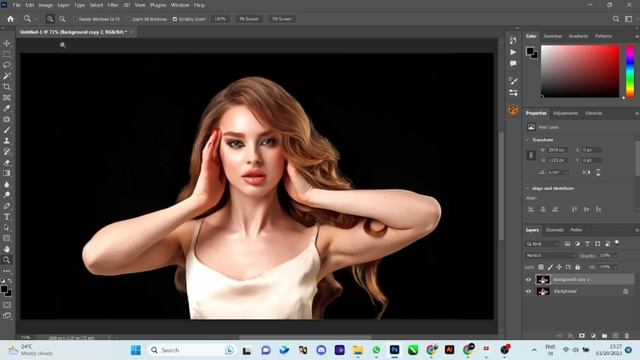This screenshot has width=640, height=360.
Task: Click foreground color swatch in toolbox
Action: pyautogui.click(x=4, y=289)
